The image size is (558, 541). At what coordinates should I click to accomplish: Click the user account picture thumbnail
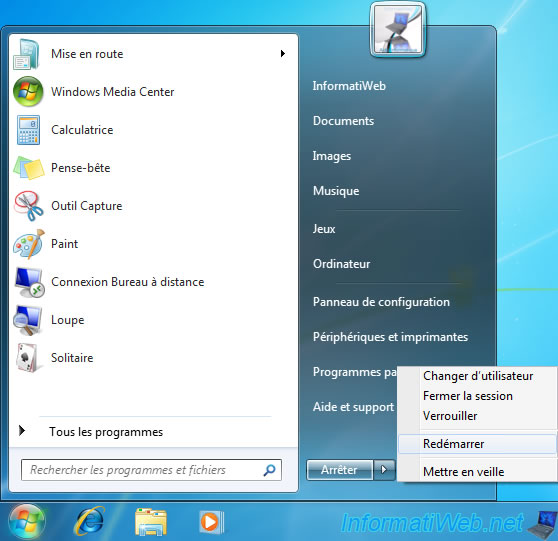[x=398, y=30]
